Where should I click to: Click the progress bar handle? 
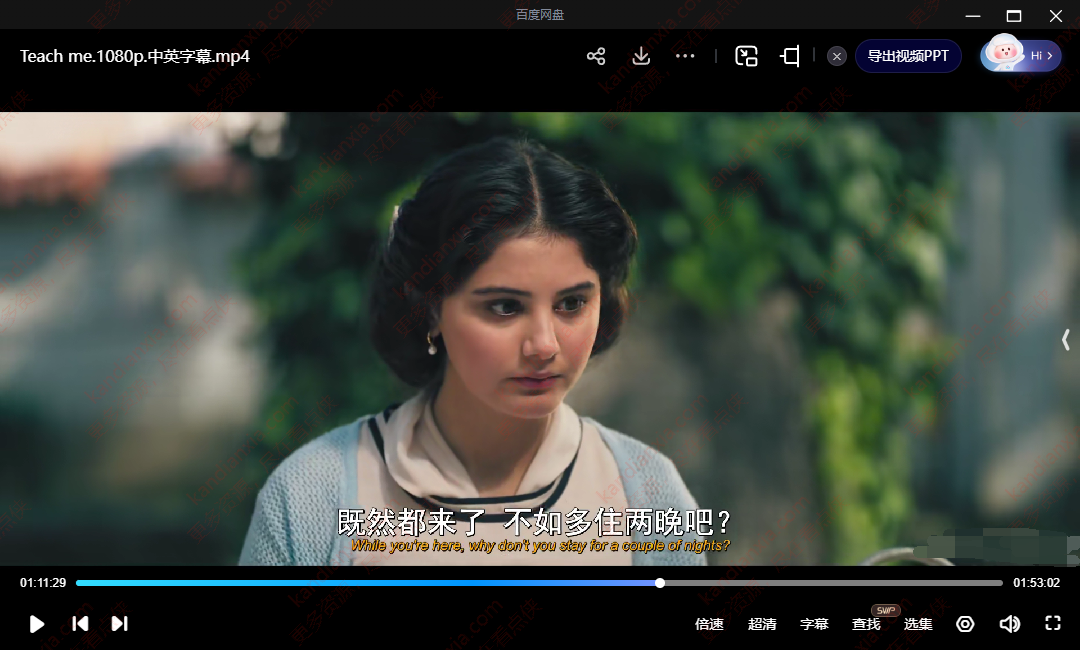pos(660,583)
